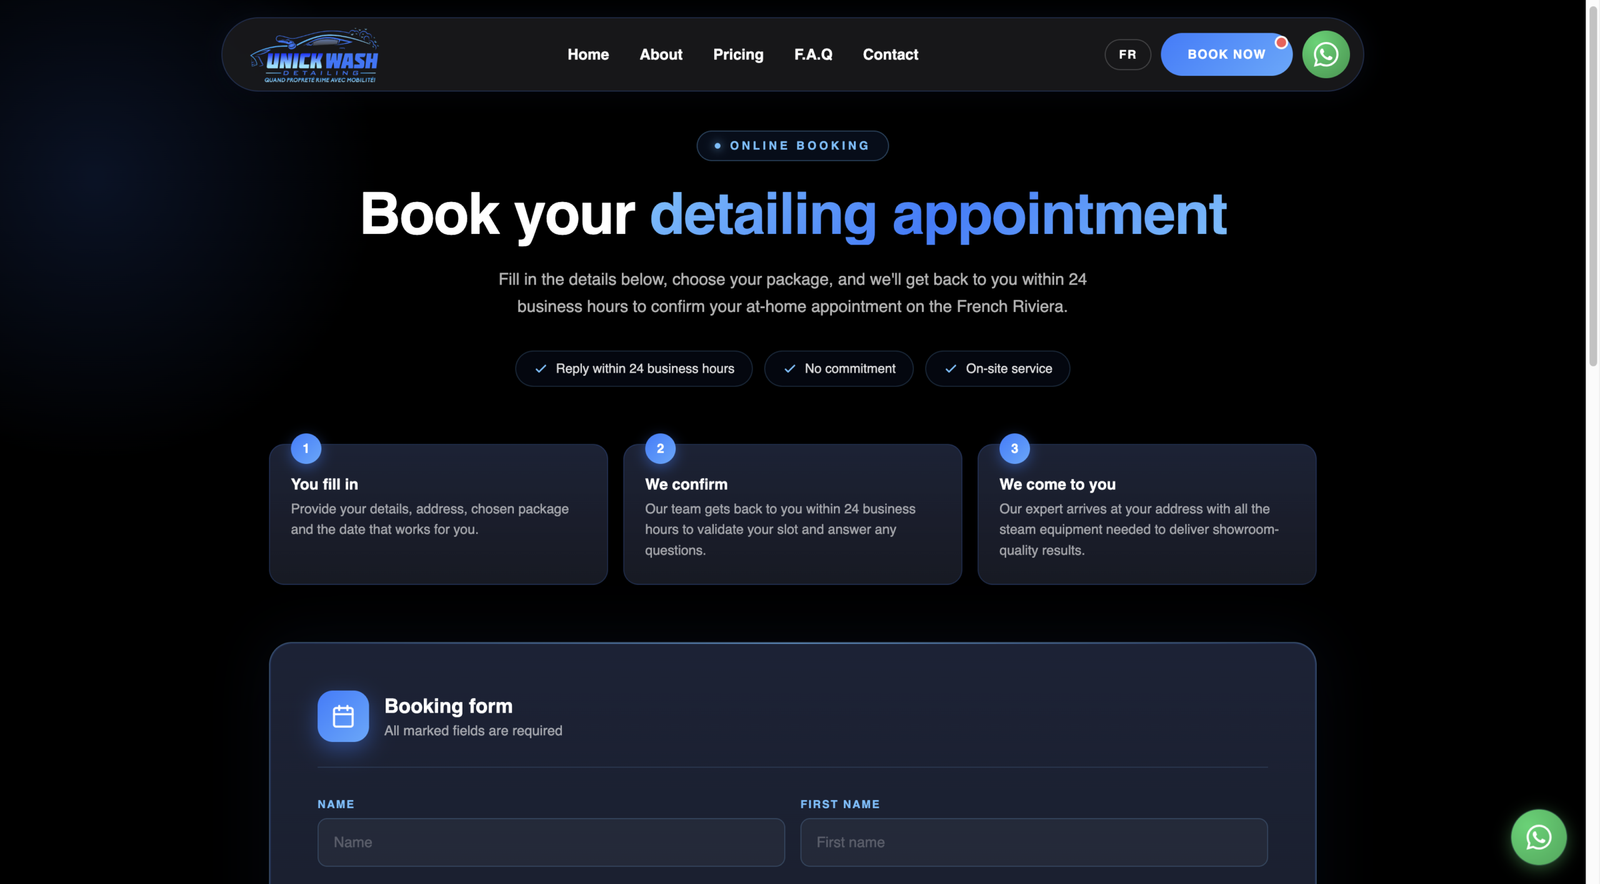Click the Booking form calendar icon
1600x884 pixels.
343,716
